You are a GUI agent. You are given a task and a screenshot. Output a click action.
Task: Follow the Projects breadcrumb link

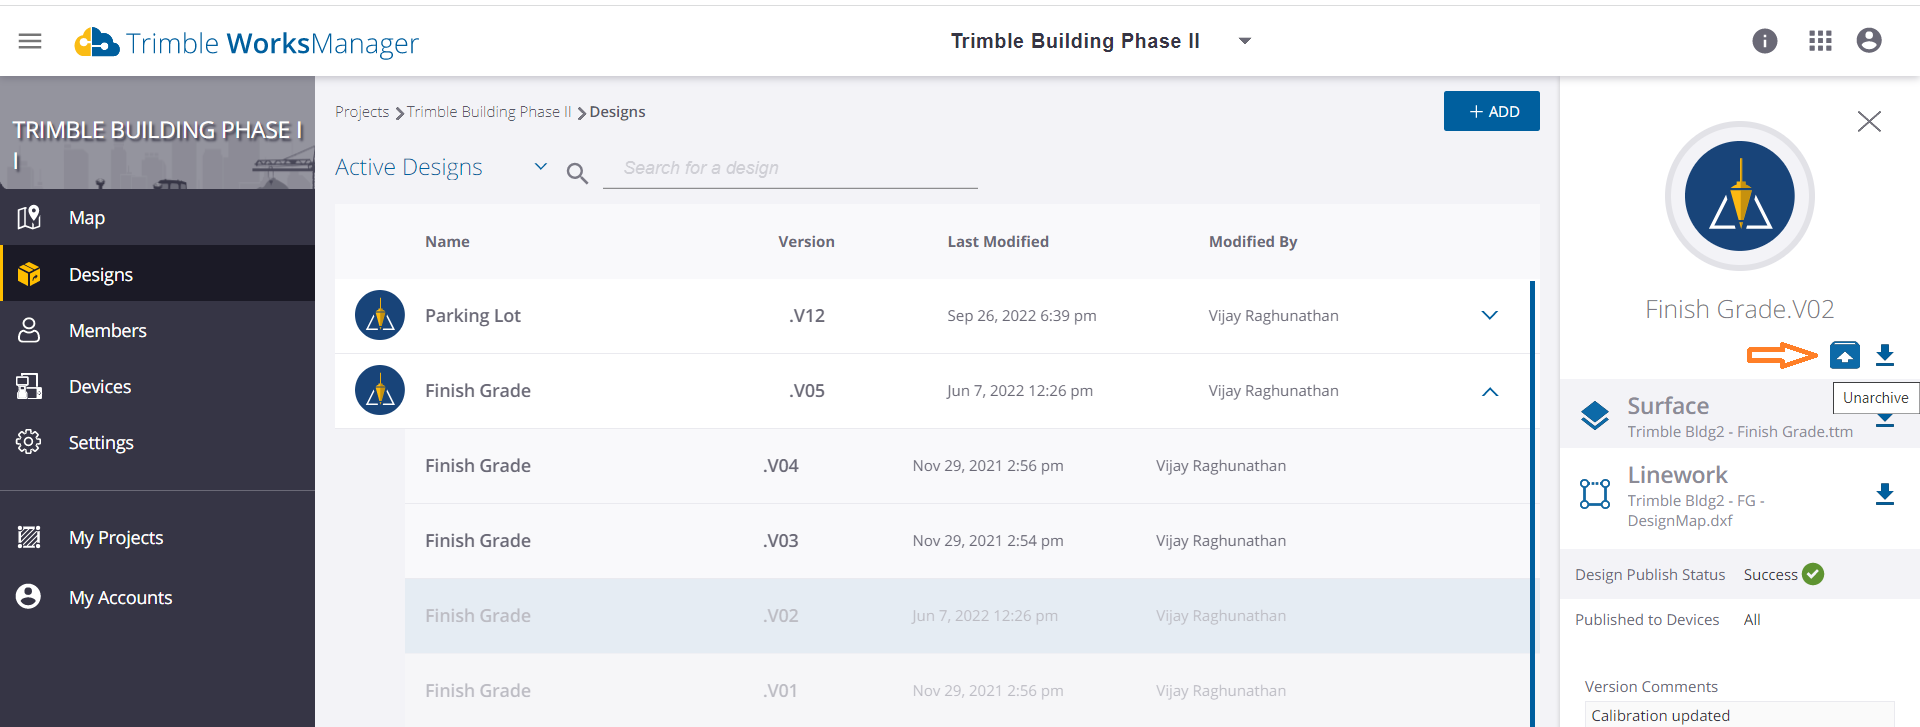pos(362,112)
